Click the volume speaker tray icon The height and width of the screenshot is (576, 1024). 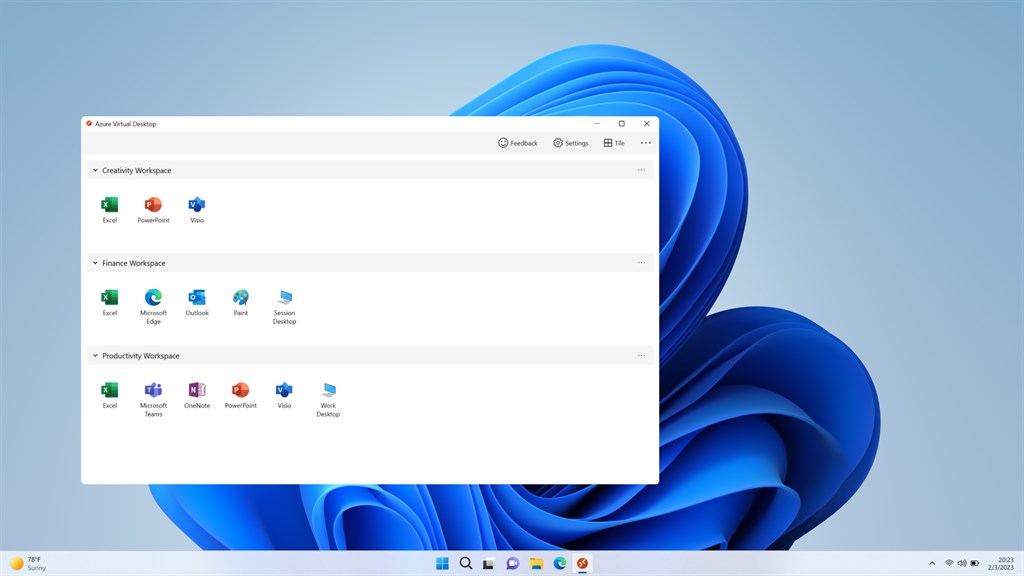point(962,563)
